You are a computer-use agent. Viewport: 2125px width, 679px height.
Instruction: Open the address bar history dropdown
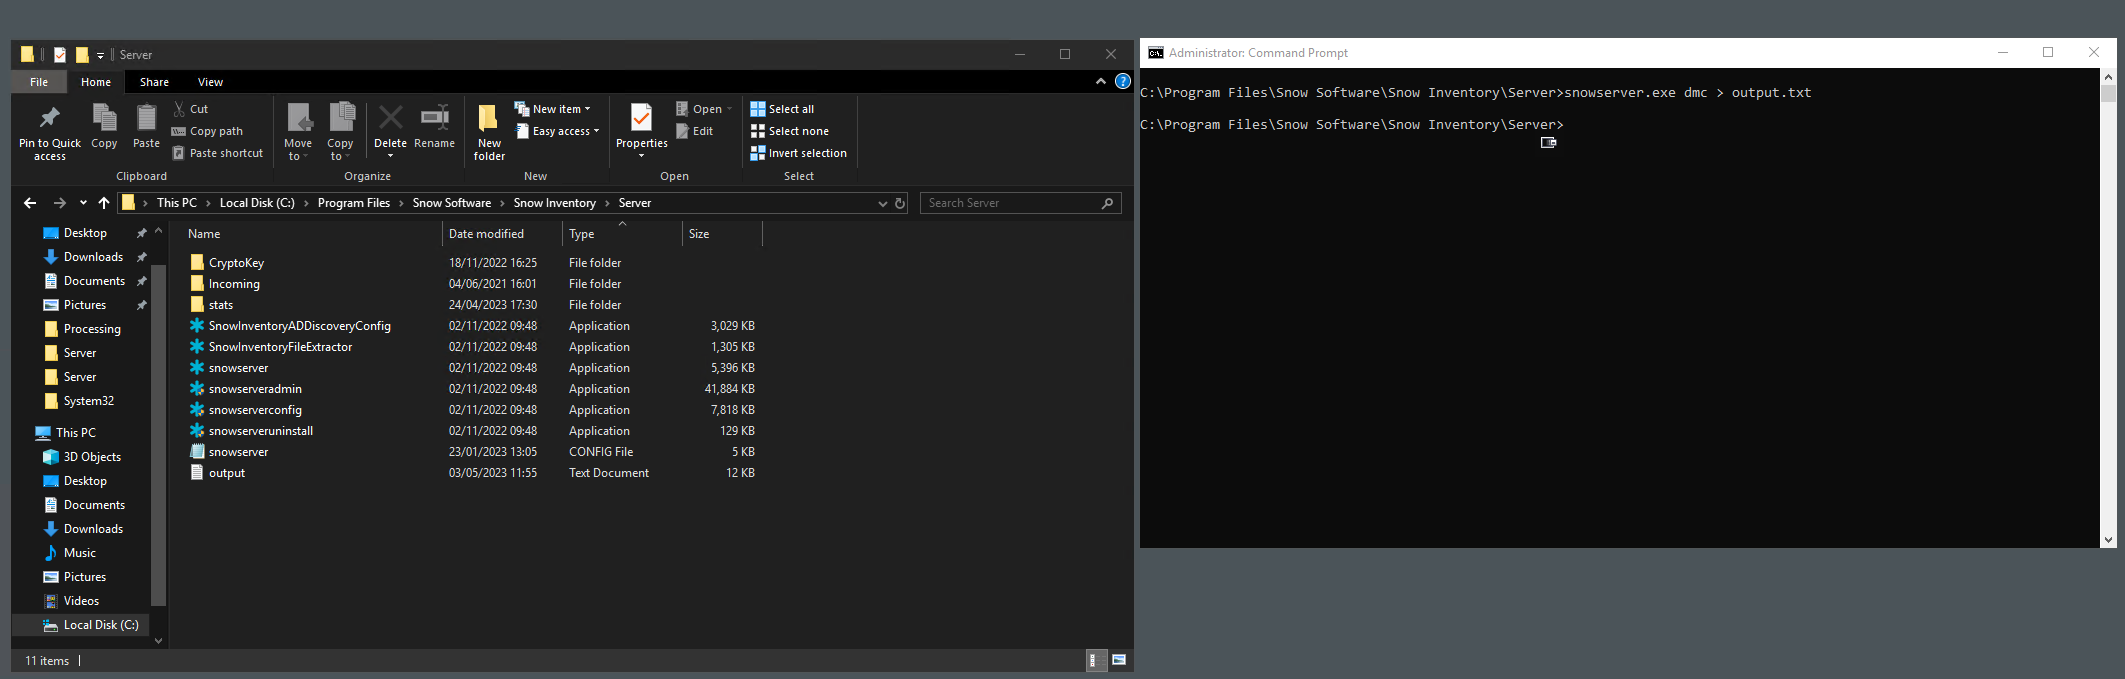(882, 203)
